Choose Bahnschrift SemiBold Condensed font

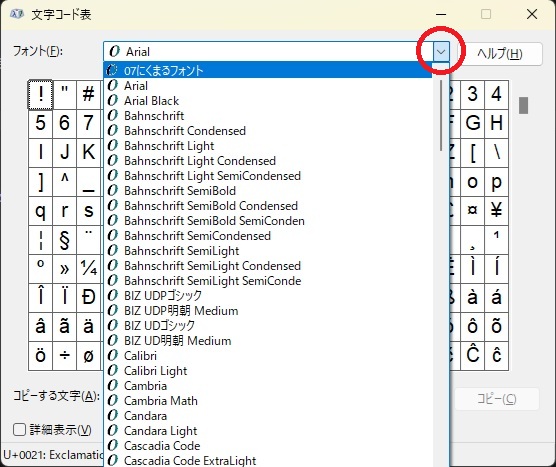click(268, 206)
